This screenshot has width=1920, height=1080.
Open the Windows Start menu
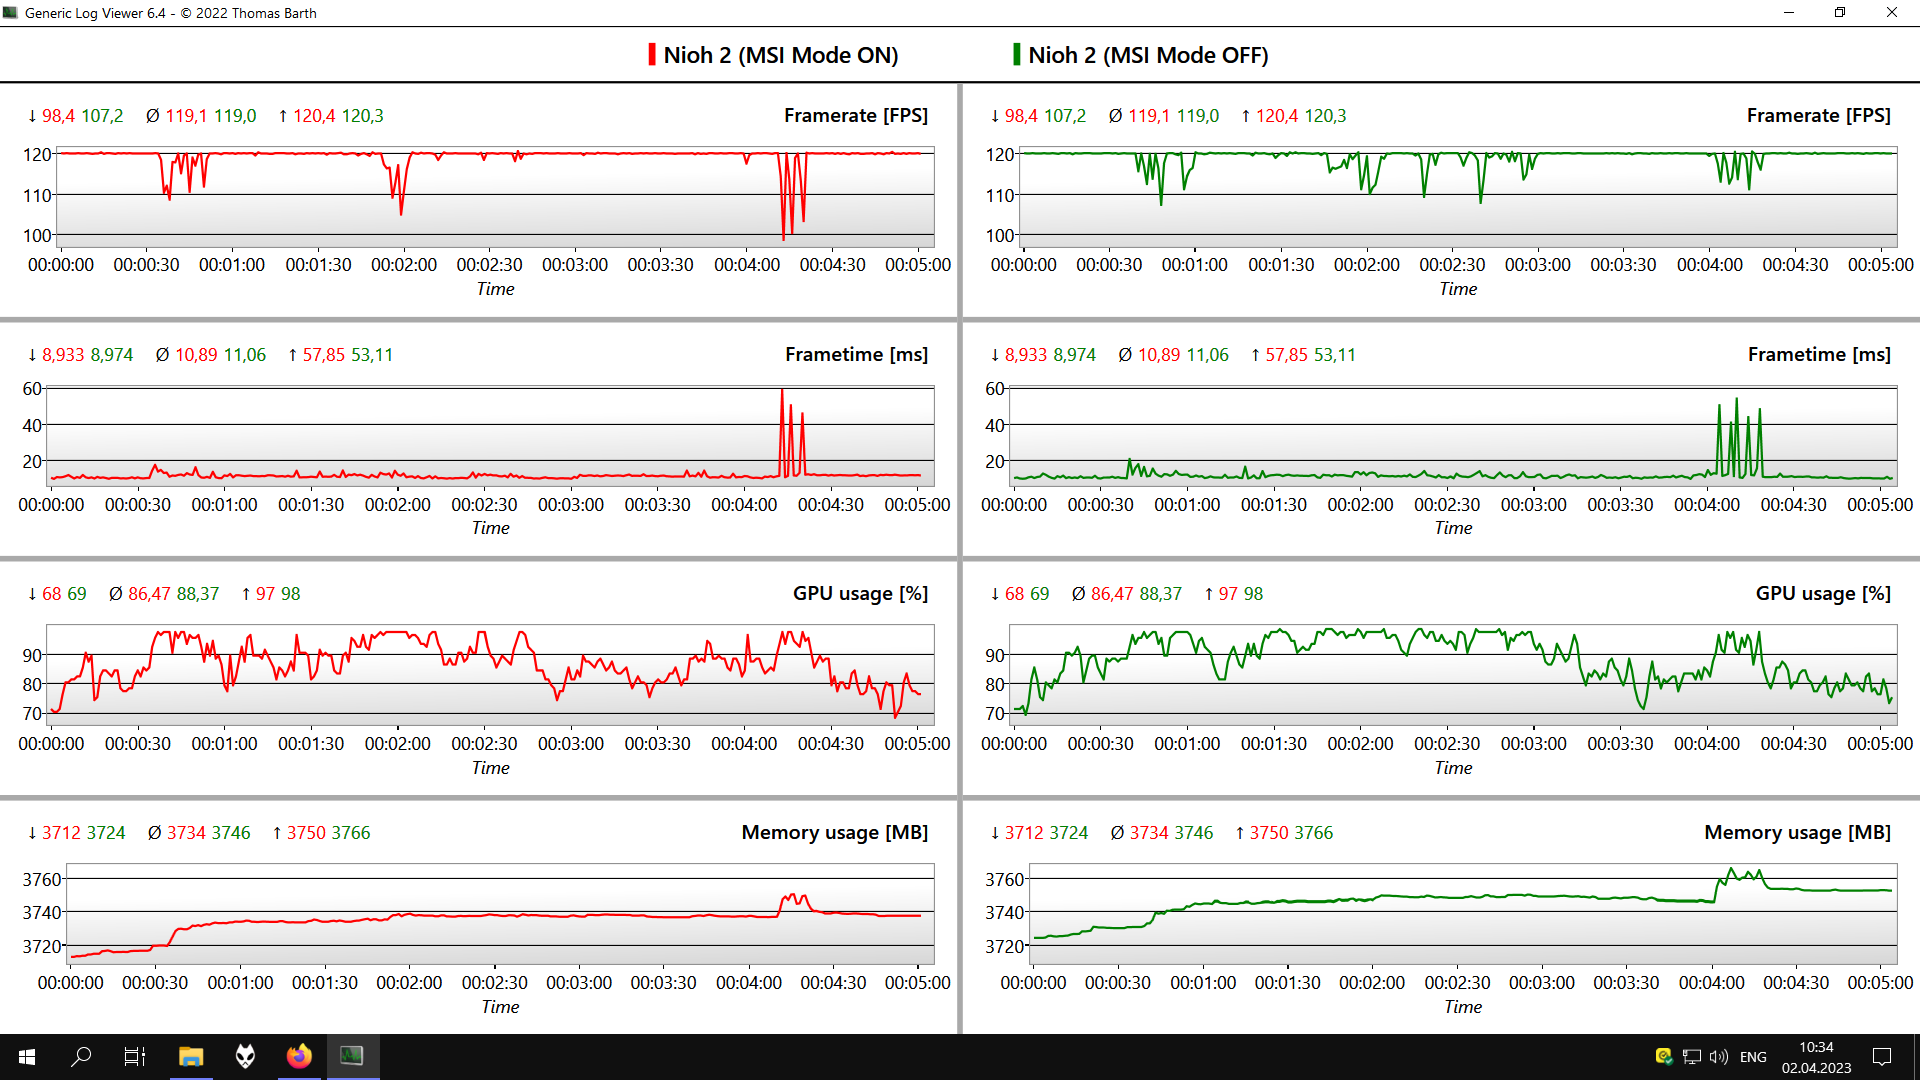coord(27,1056)
